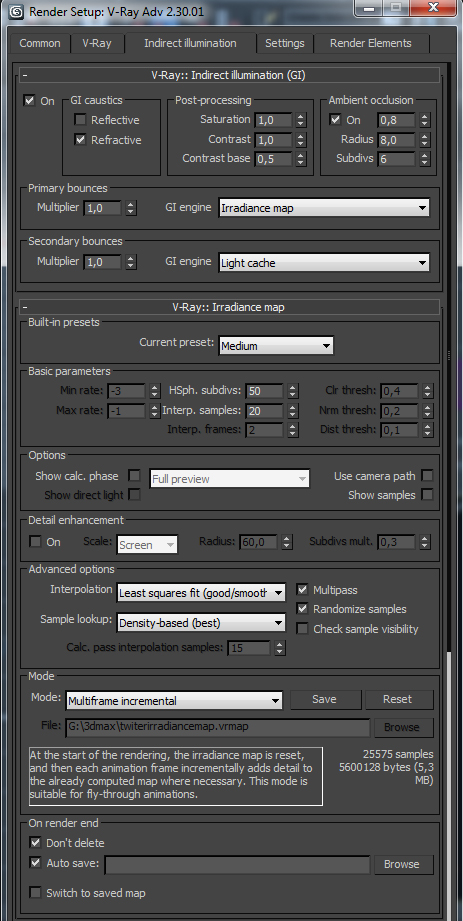
Task: Open the irradiance map Mode dropdown
Action: (x=173, y=700)
